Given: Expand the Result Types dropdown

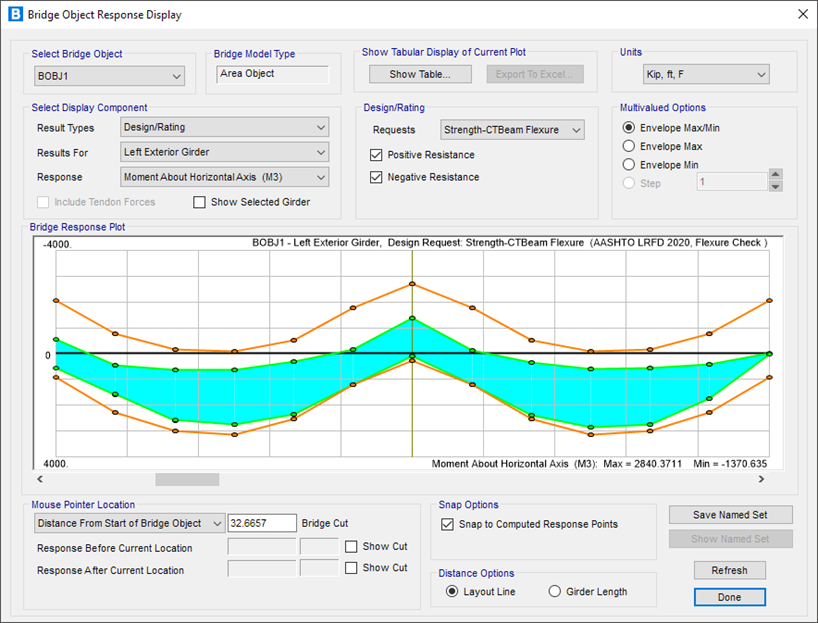Looking at the screenshot, I should (x=224, y=127).
